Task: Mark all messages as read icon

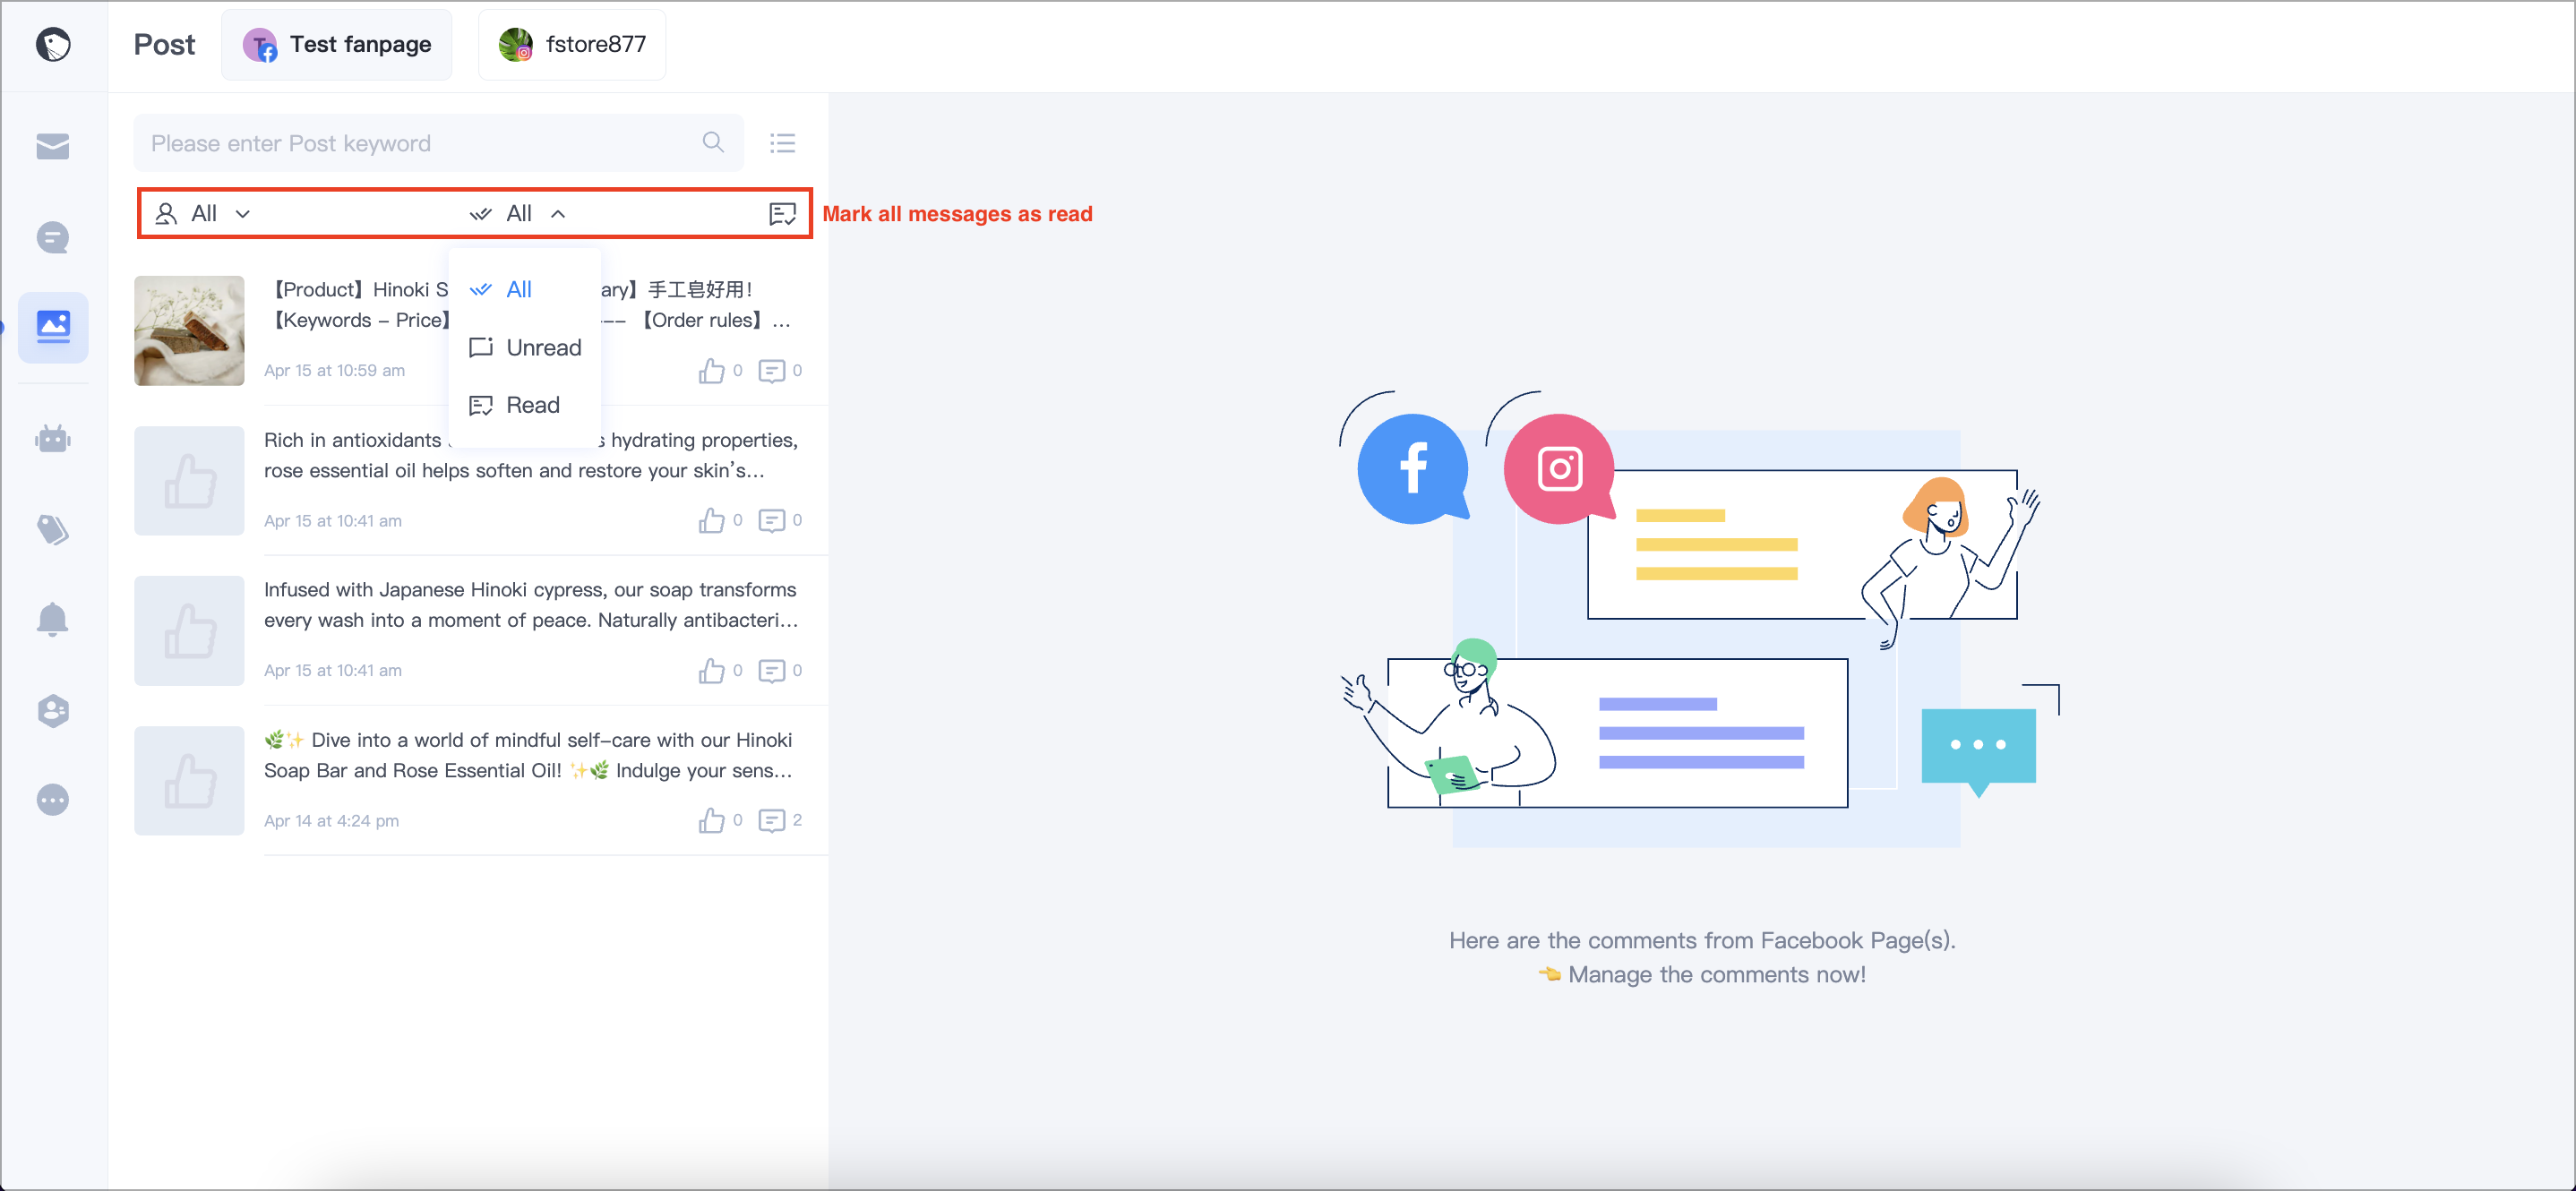Action: [782, 213]
